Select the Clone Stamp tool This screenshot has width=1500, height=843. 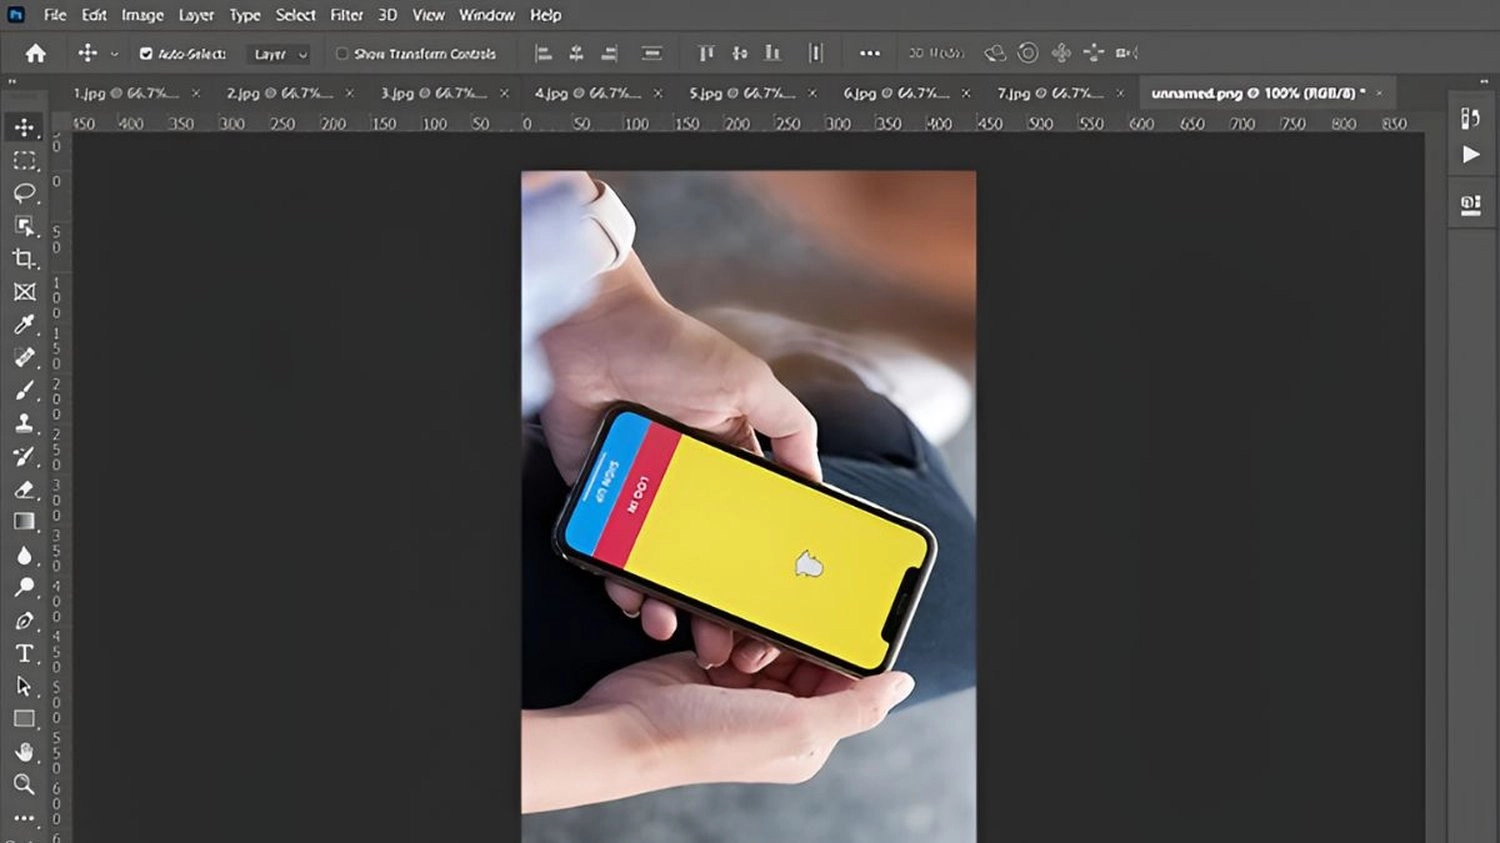[x=25, y=423]
